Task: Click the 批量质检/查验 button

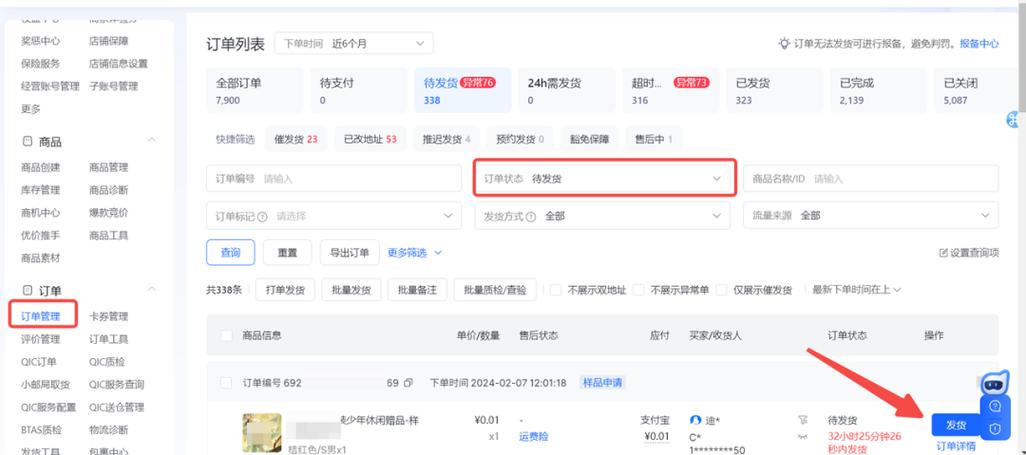Action: (495, 289)
